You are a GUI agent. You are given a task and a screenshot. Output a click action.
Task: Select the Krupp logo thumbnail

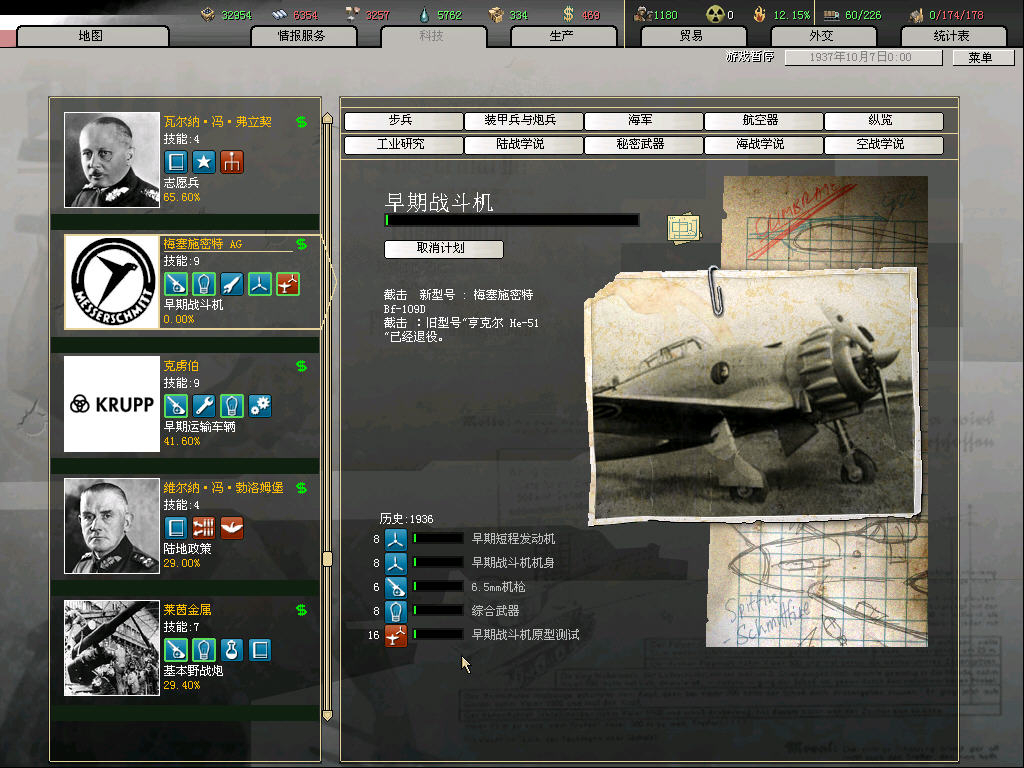[112, 404]
